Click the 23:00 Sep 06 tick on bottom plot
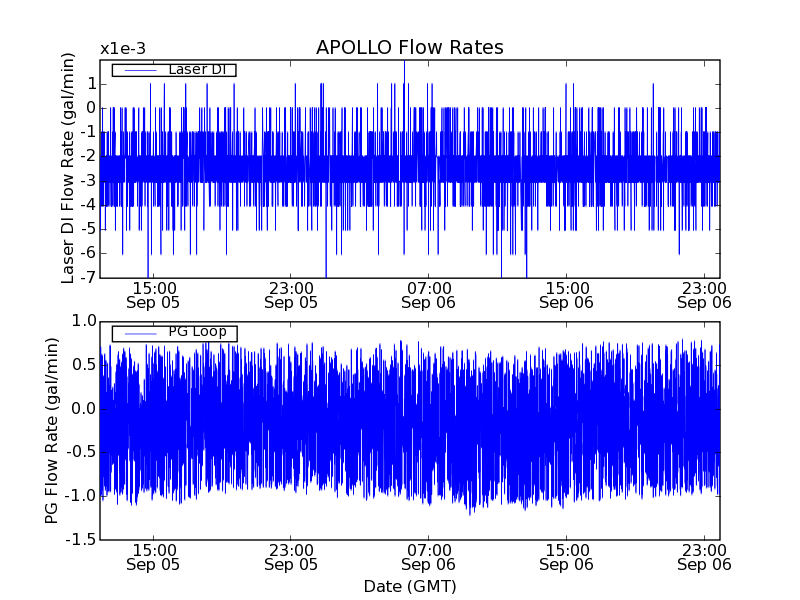This screenshot has height=600, width=800. pos(705,557)
